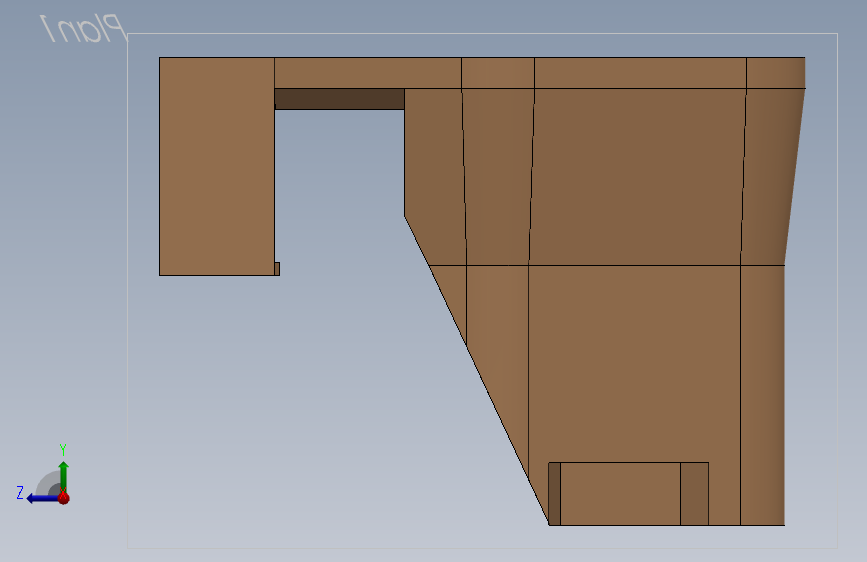Select the mirrored Plan1 plane label
Screen dimensions: 867x562
(x=83, y=28)
